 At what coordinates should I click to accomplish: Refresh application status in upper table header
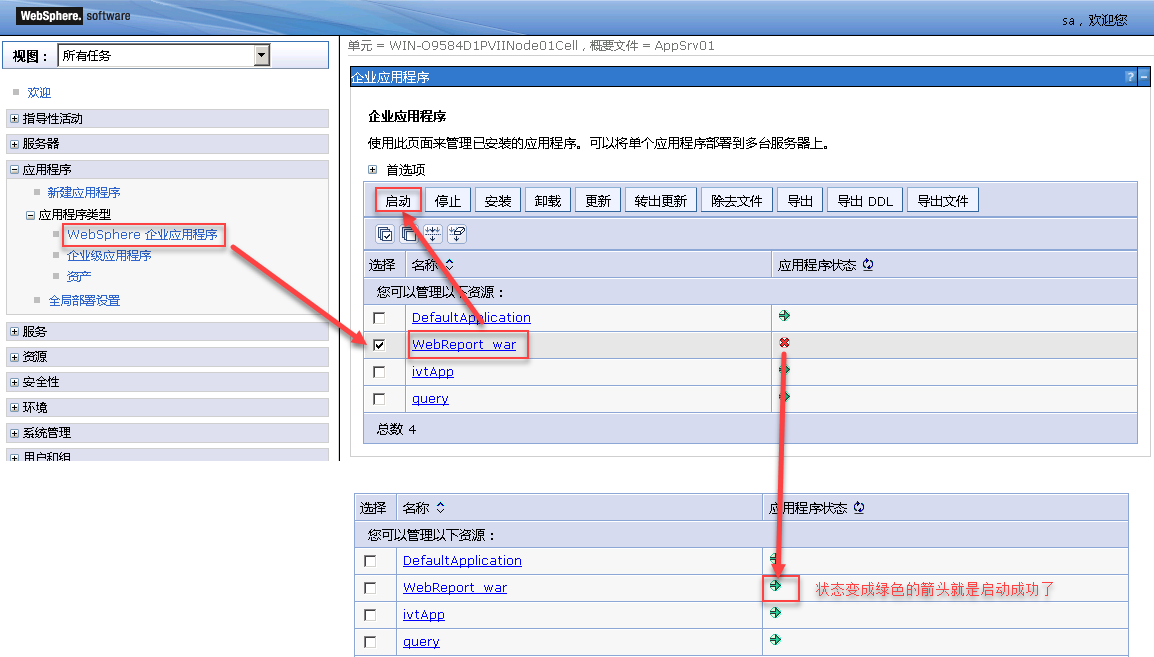click(x=868, y=264)
